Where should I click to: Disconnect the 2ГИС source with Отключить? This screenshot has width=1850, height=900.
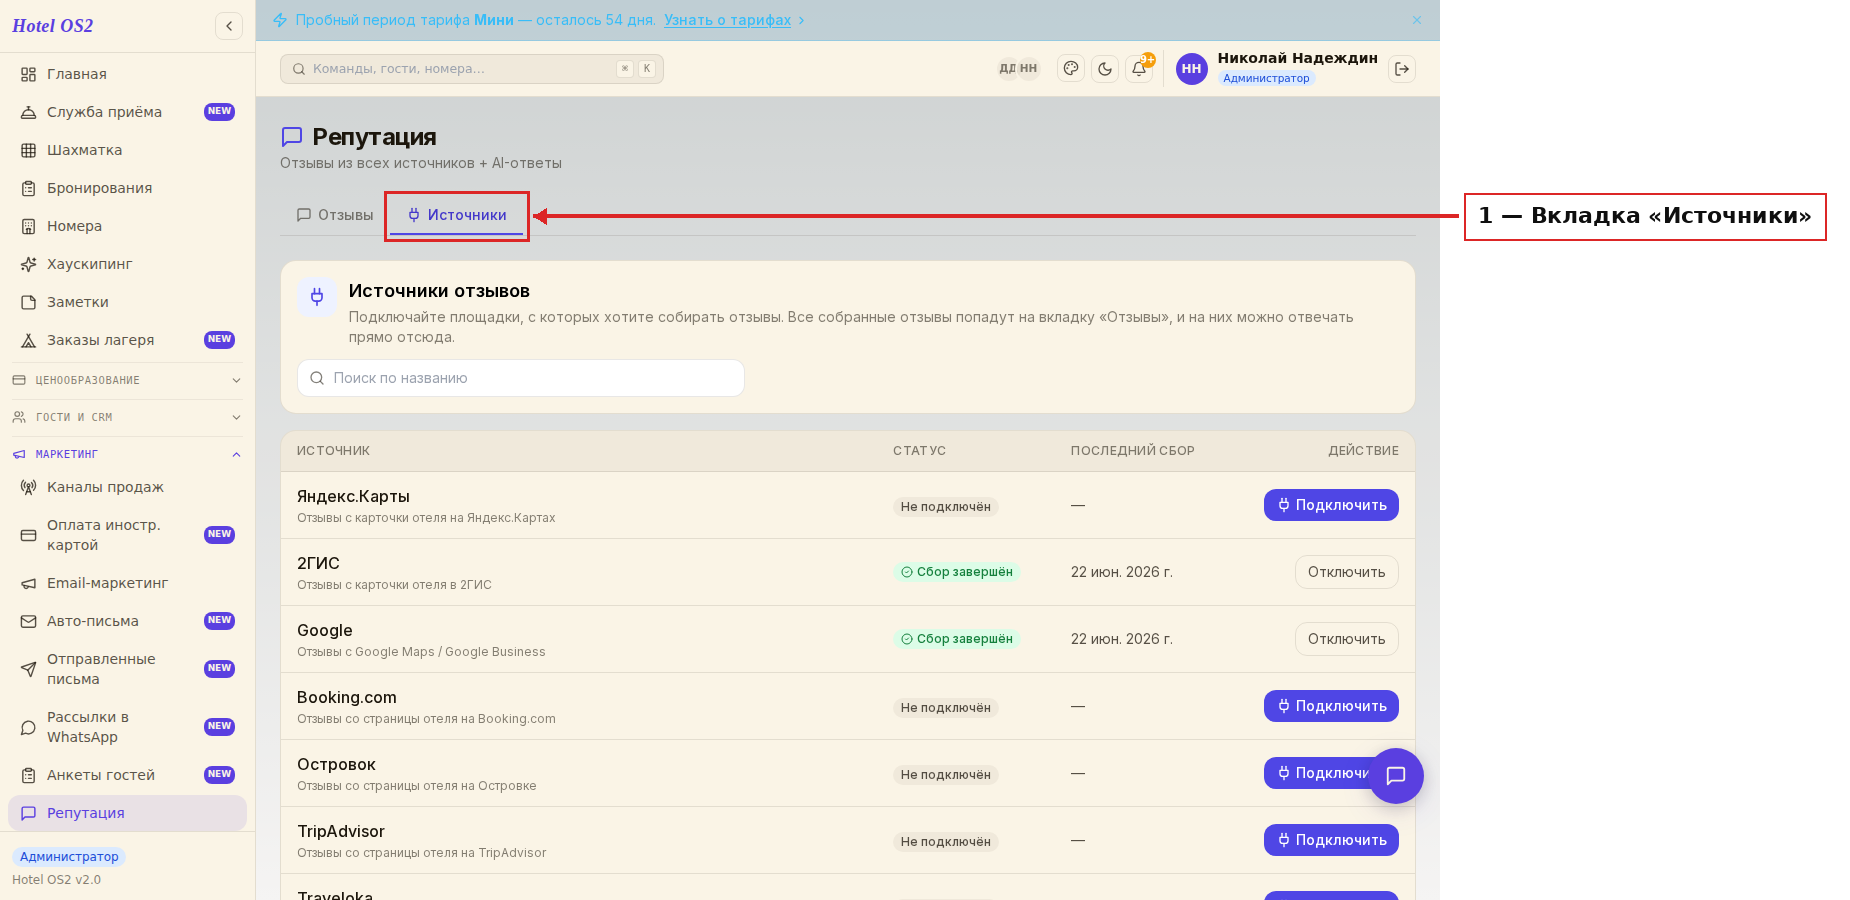[1346, 572]
